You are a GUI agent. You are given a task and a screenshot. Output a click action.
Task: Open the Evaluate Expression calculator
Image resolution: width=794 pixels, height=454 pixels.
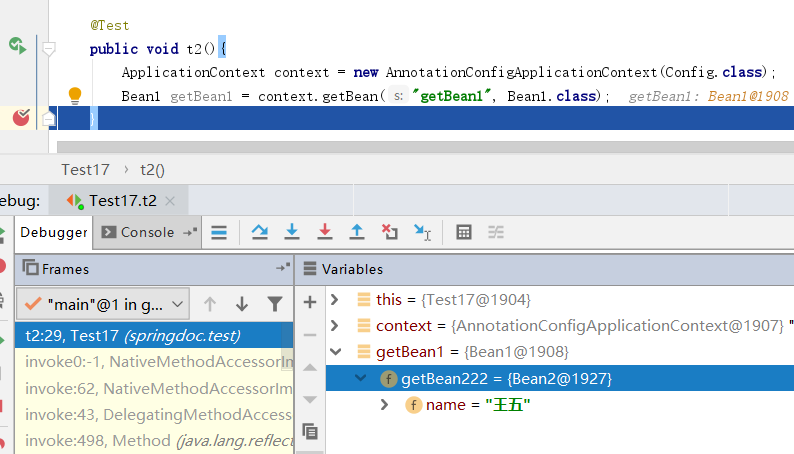(464, 232)
